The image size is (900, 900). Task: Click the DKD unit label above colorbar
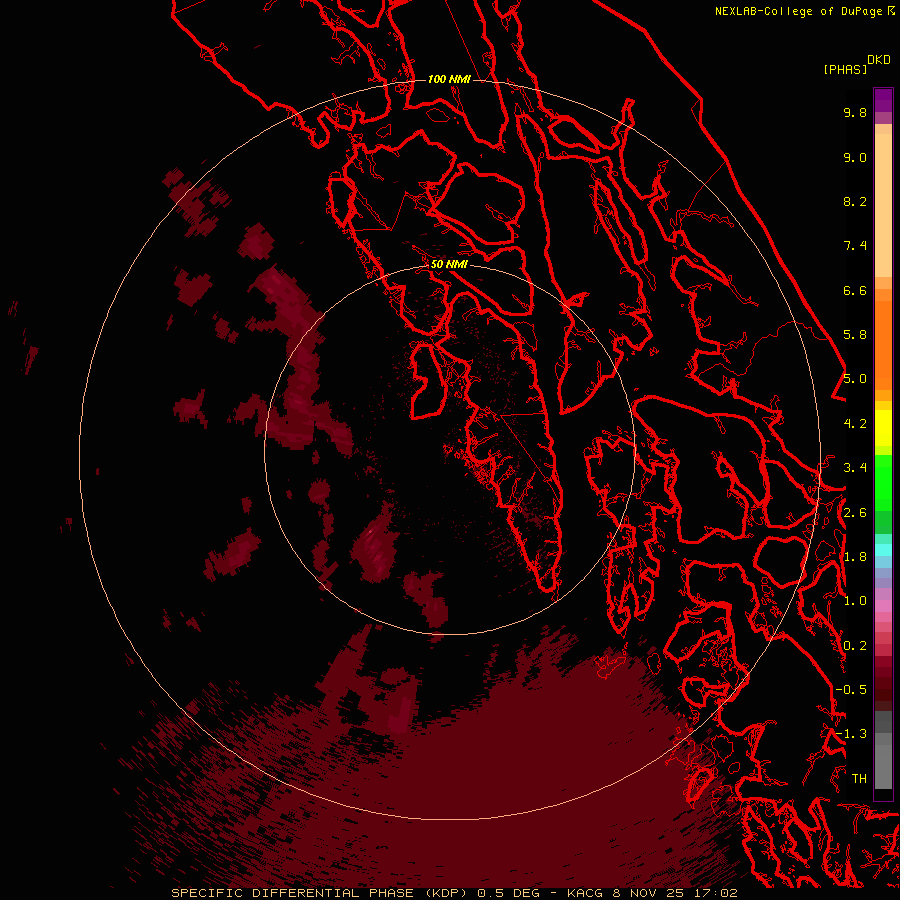[879, 60]
